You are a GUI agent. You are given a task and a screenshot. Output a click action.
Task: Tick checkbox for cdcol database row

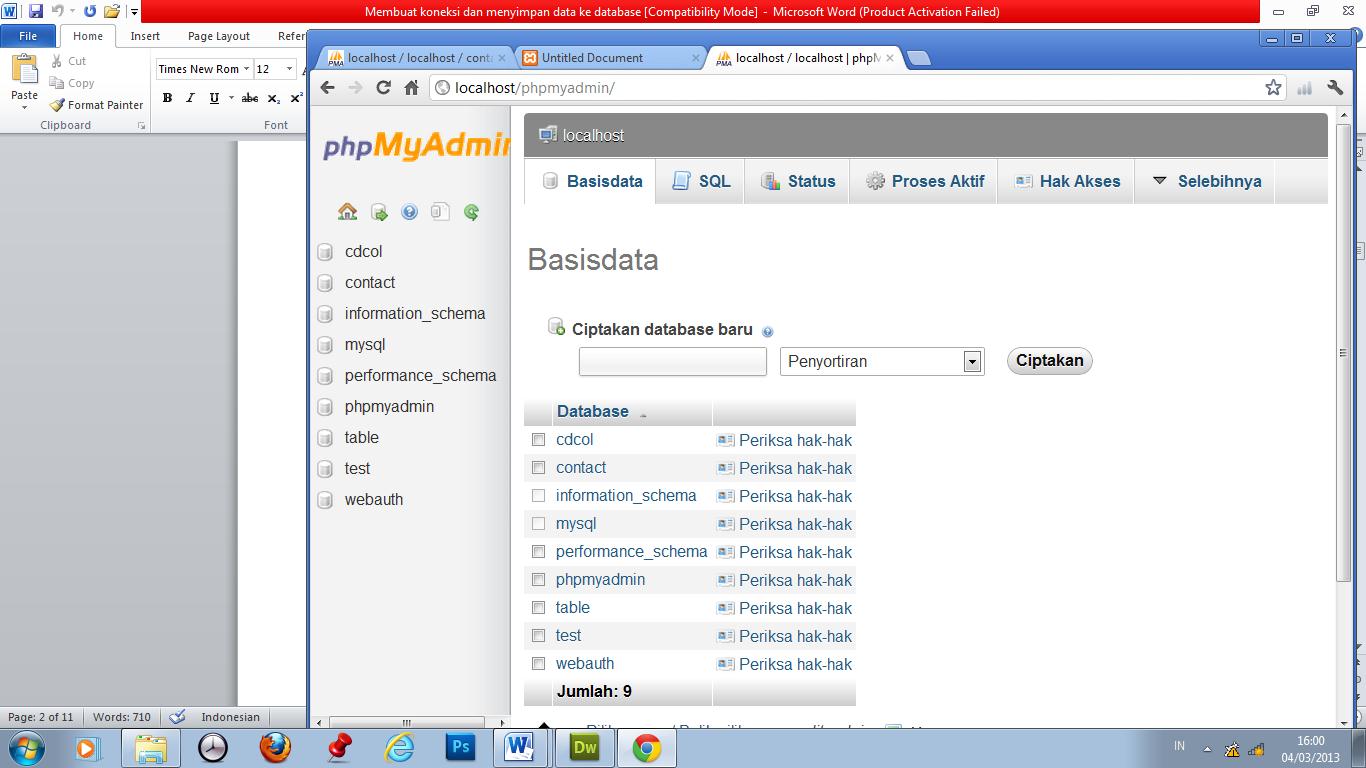click(x=539, y=440)
